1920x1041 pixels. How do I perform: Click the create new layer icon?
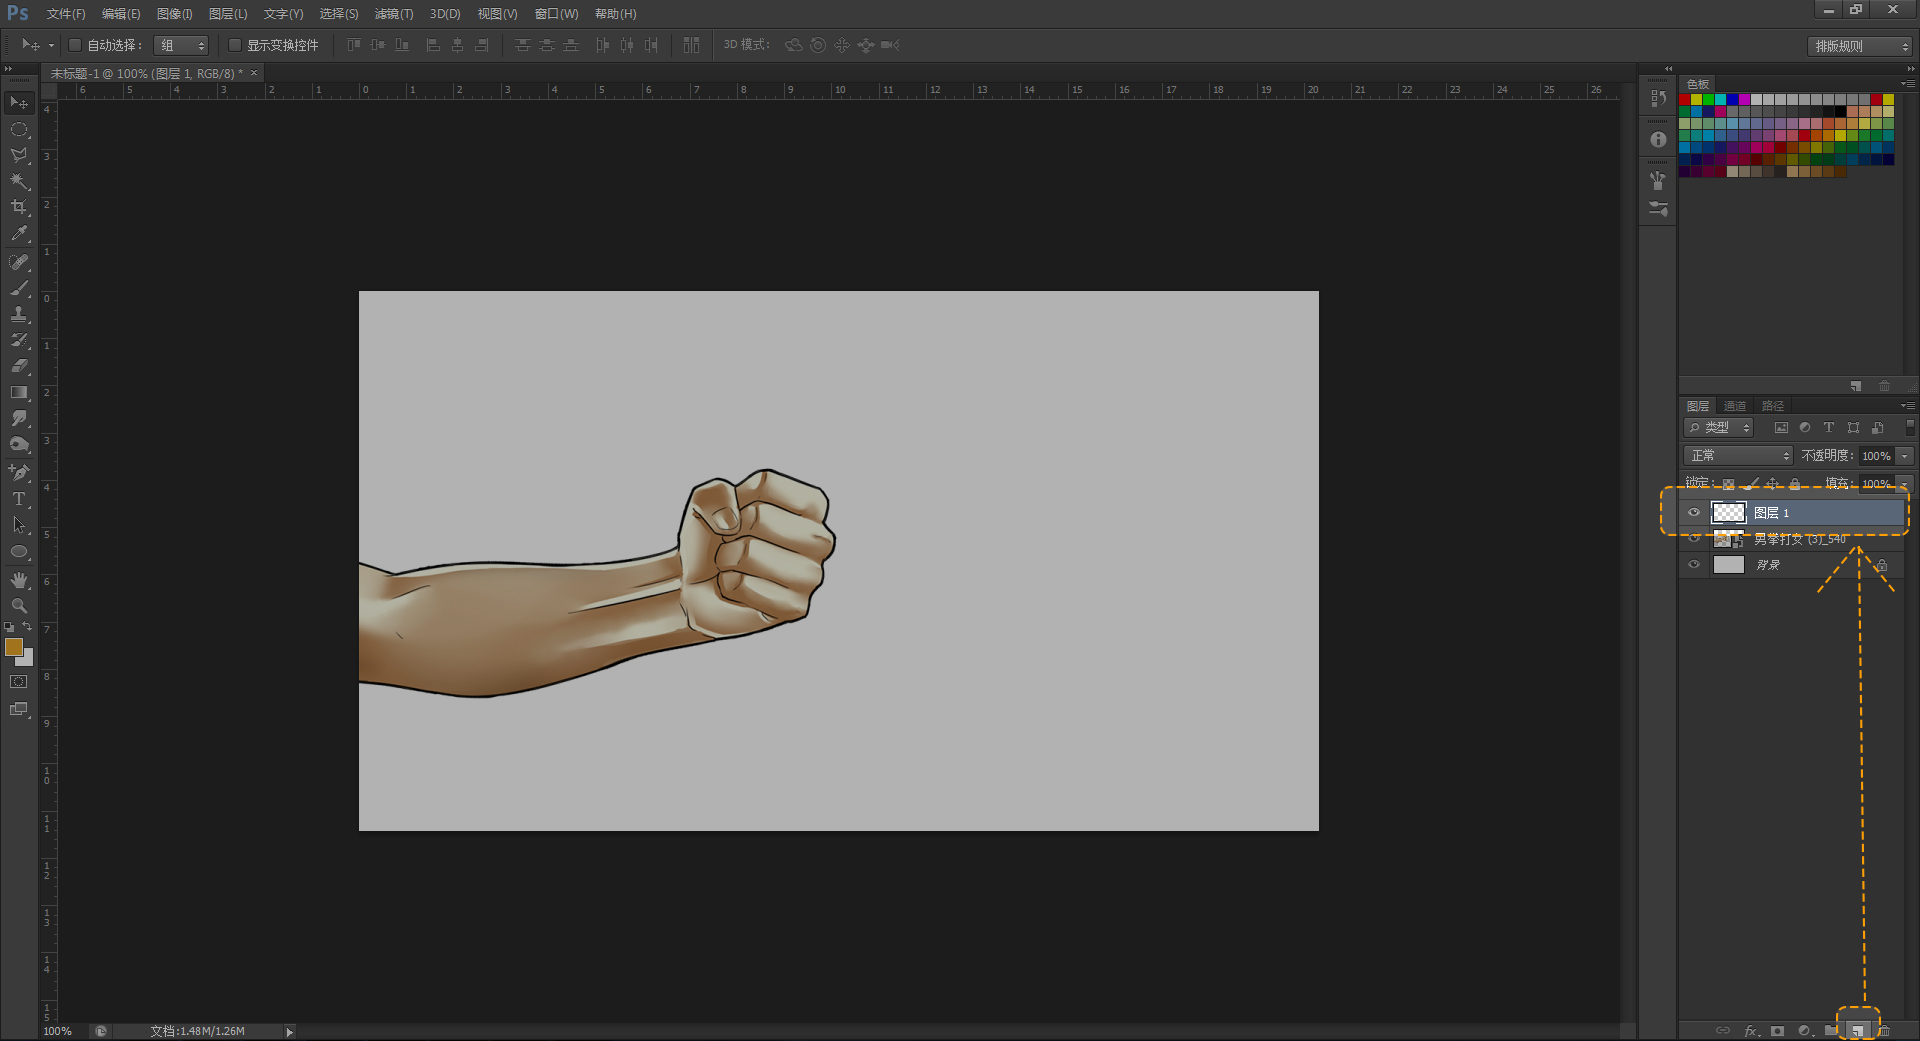(x=1857, y=1030)
